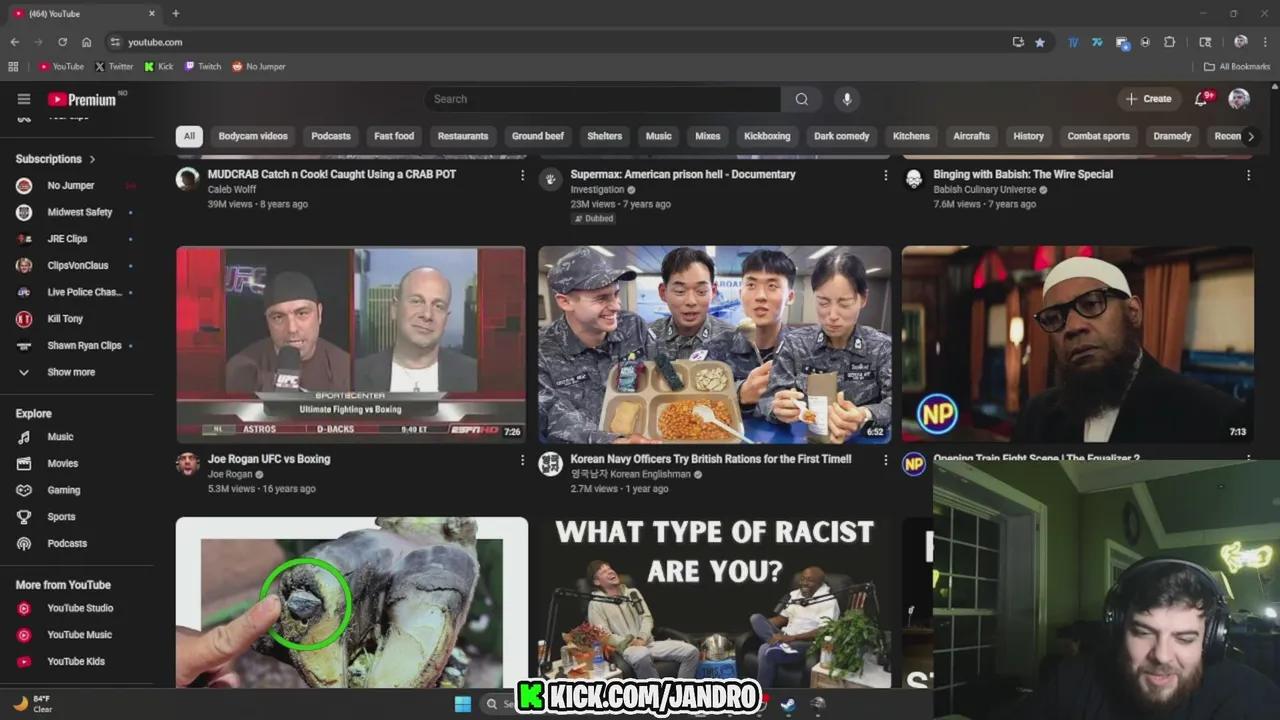
Task: Start voice search with microphone icon
Action: tap(847, 99)
